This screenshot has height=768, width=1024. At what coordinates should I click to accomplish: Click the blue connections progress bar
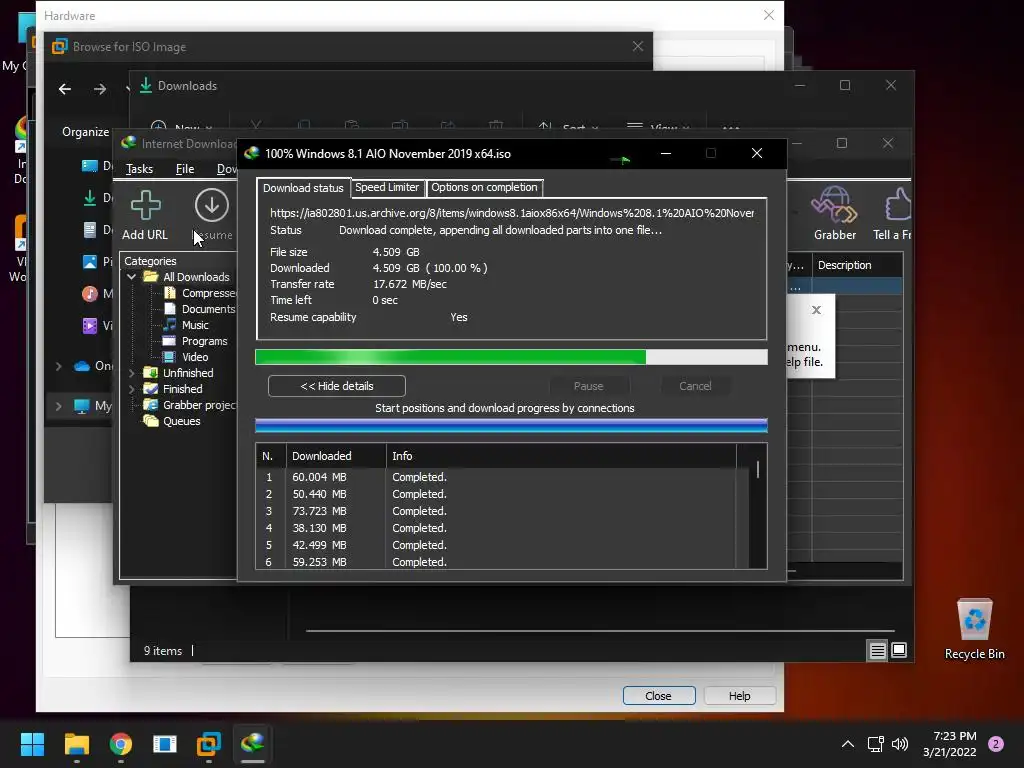tap(511, 426)
